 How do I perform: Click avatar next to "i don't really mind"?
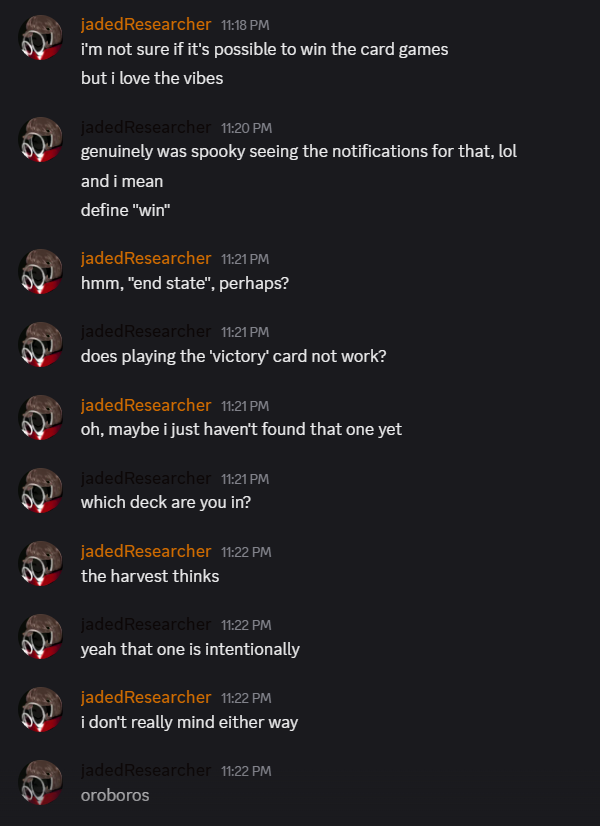coord(41,710)
